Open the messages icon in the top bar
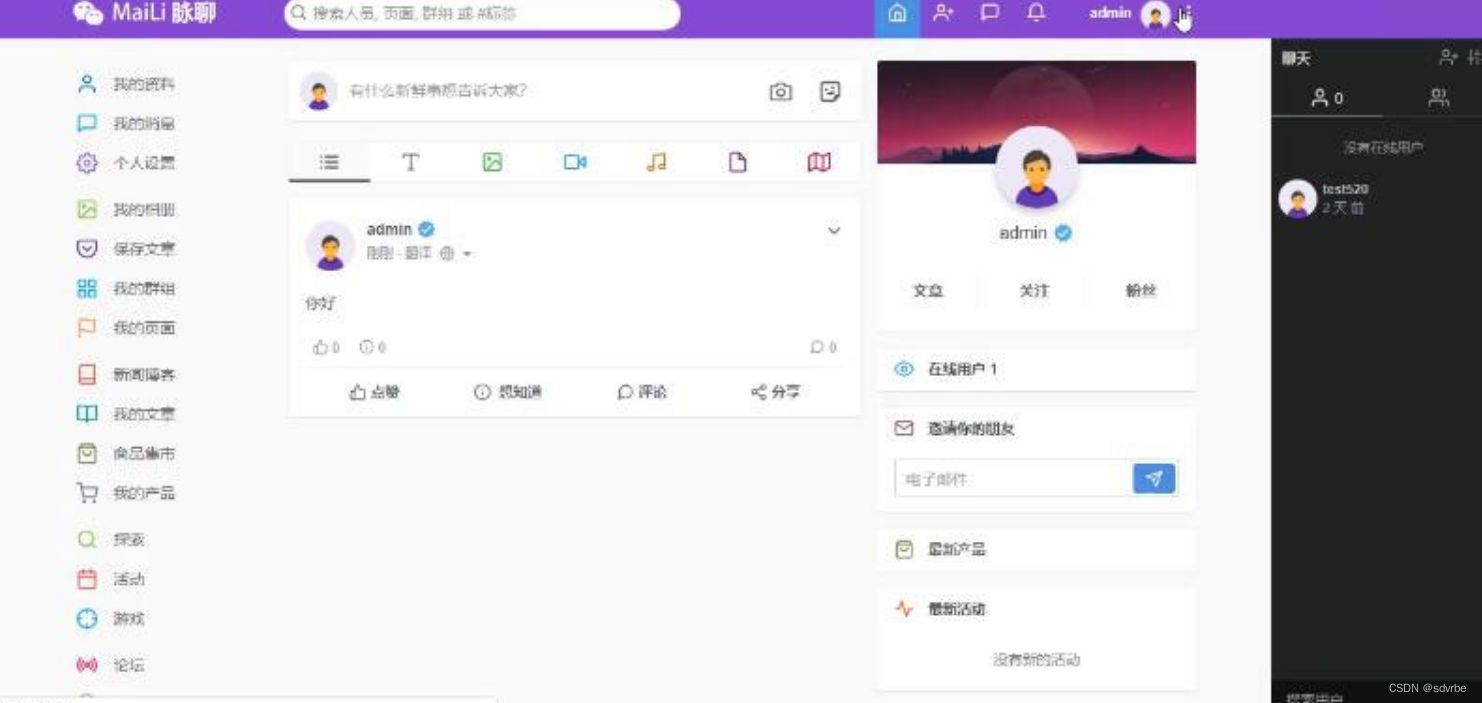This screenshot has height=703, width=1482. tap(991, 14)
